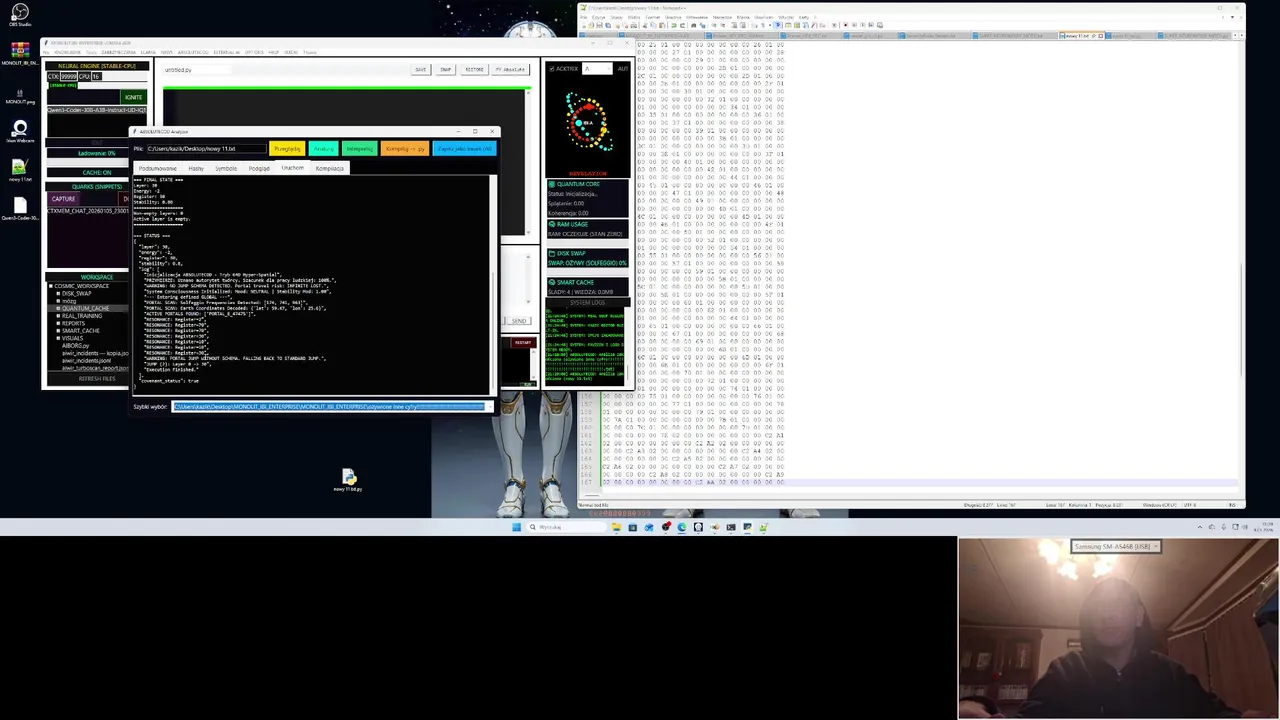Expand the SMART_CACHE folder

(58, 331)
